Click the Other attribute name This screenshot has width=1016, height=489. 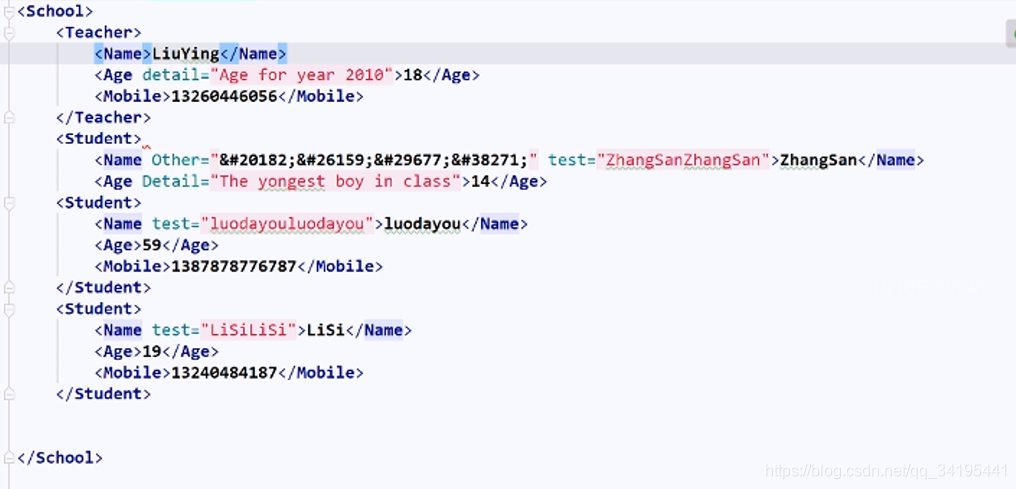(x=176, y=160)
